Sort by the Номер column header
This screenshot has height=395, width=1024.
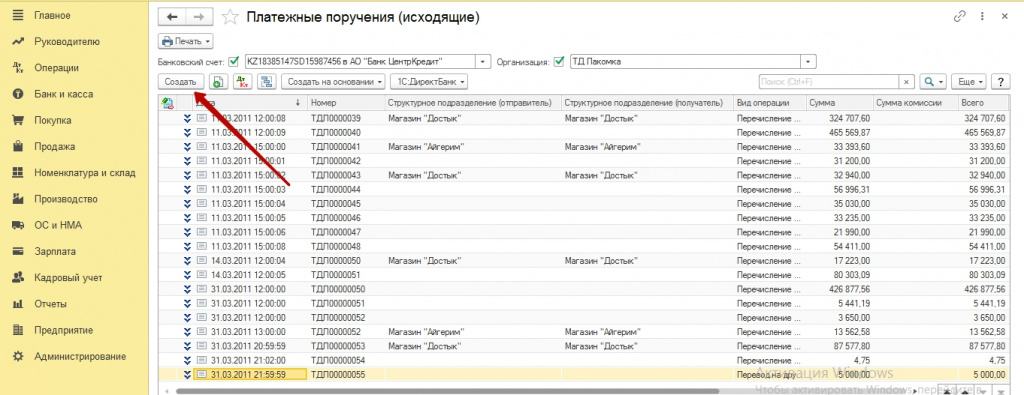pos(346,103)
